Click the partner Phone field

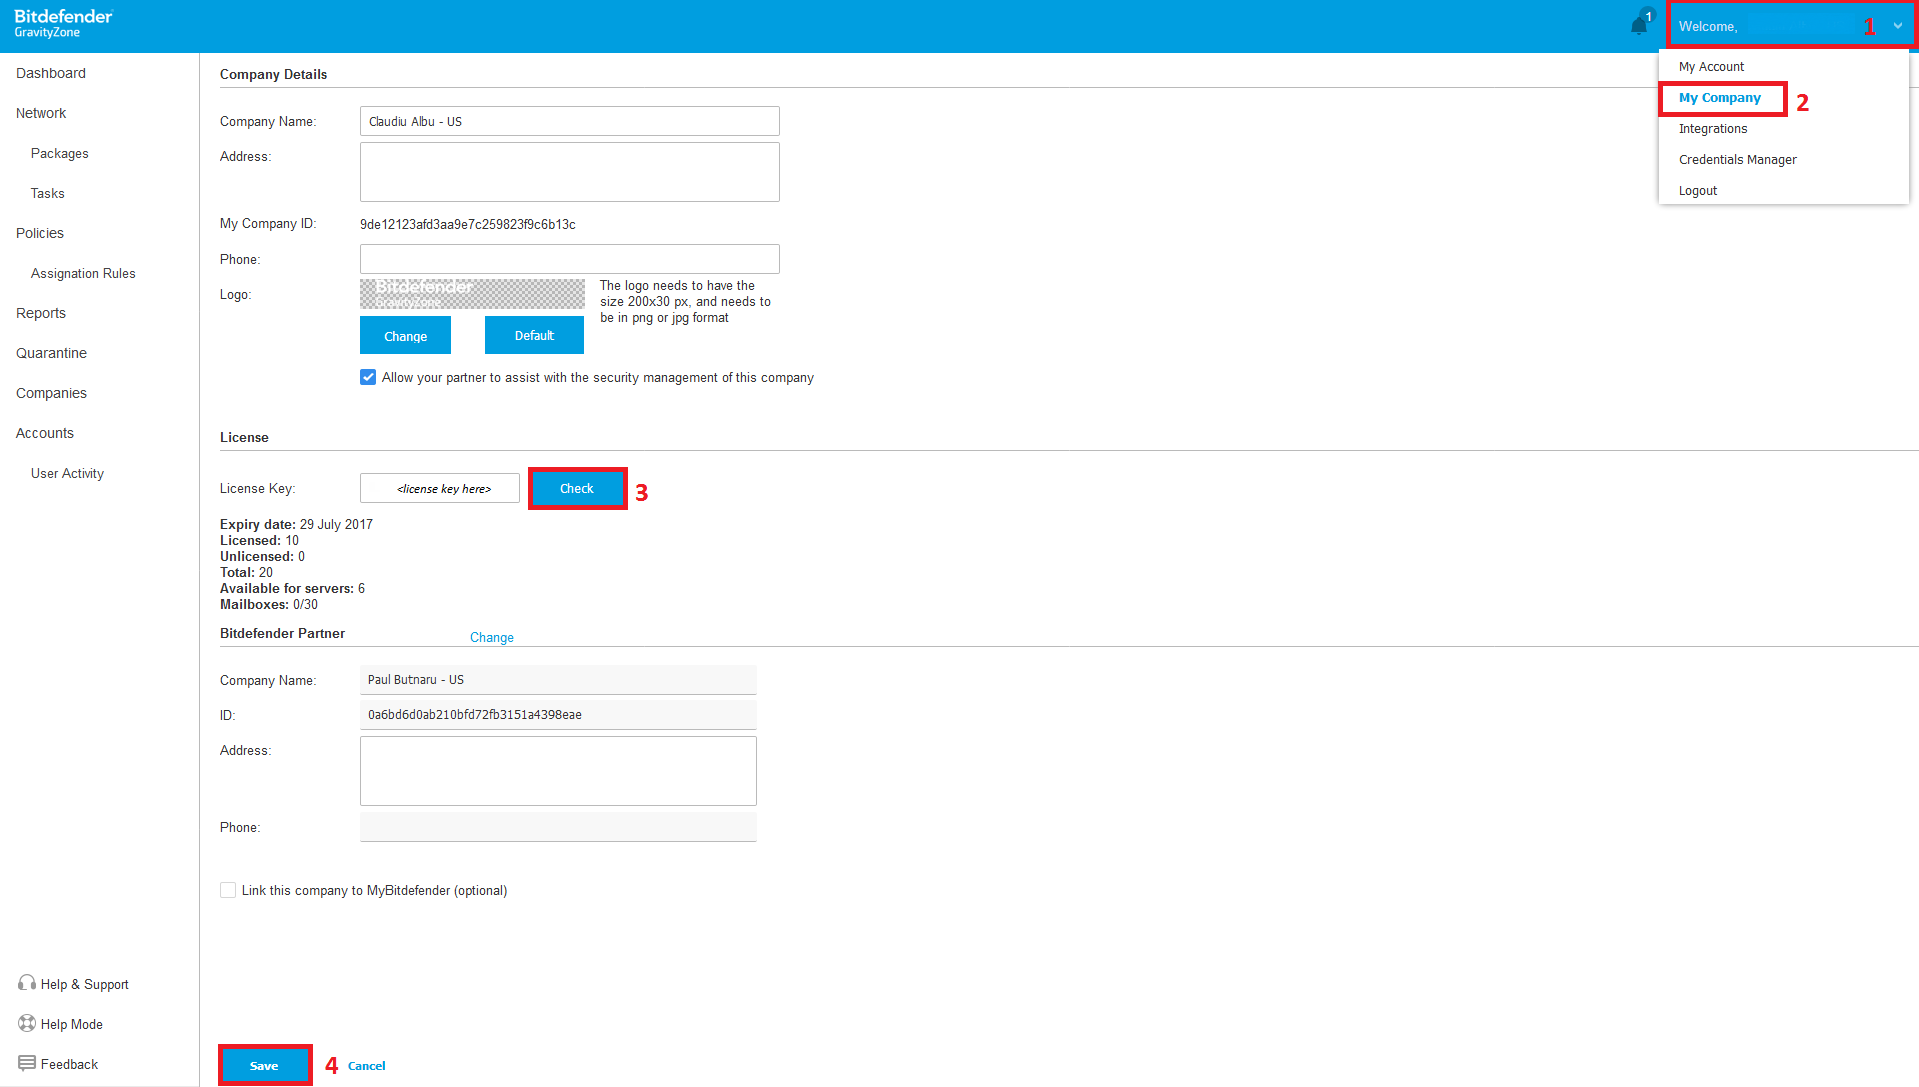(x=558, y=827)
